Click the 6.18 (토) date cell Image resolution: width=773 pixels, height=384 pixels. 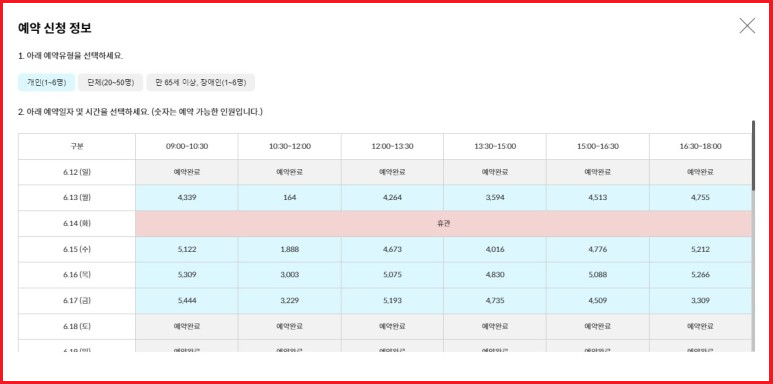[77, 326]
